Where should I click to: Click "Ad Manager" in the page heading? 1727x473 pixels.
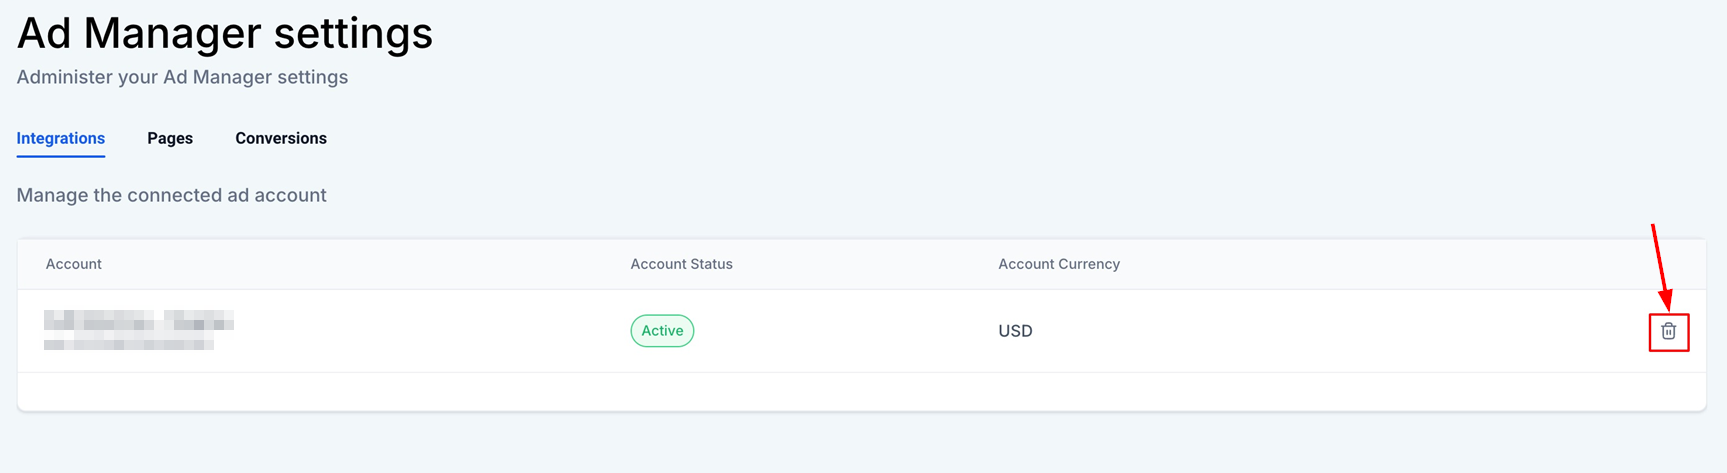[x=139, y=33]
